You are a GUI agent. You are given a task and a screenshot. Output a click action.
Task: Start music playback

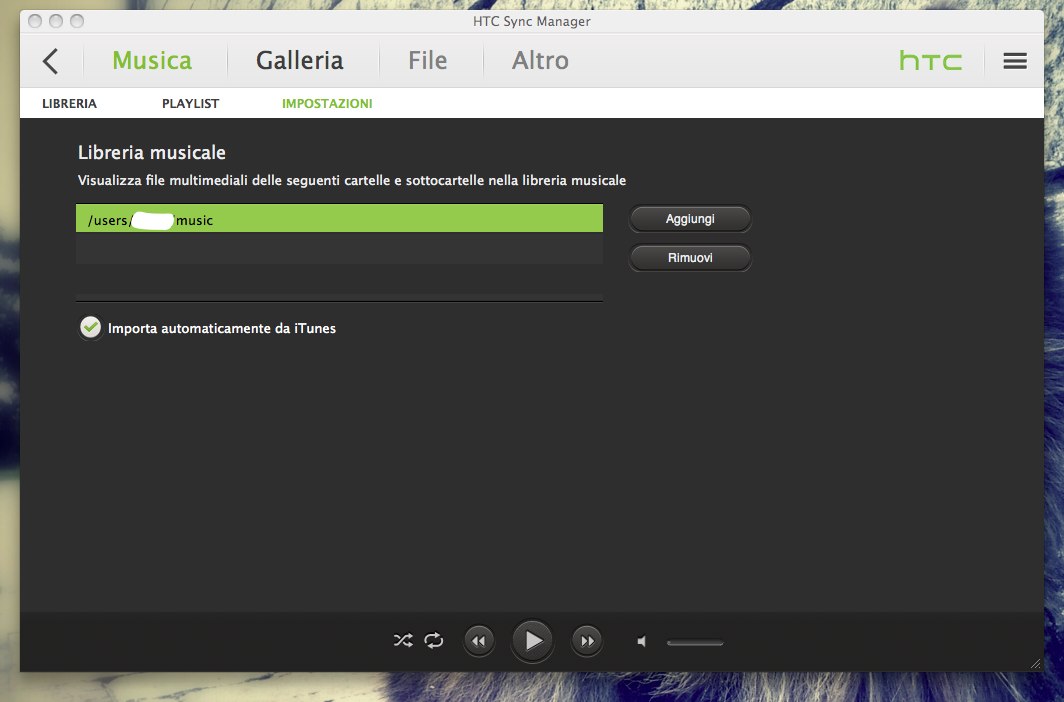coord(533,641)
